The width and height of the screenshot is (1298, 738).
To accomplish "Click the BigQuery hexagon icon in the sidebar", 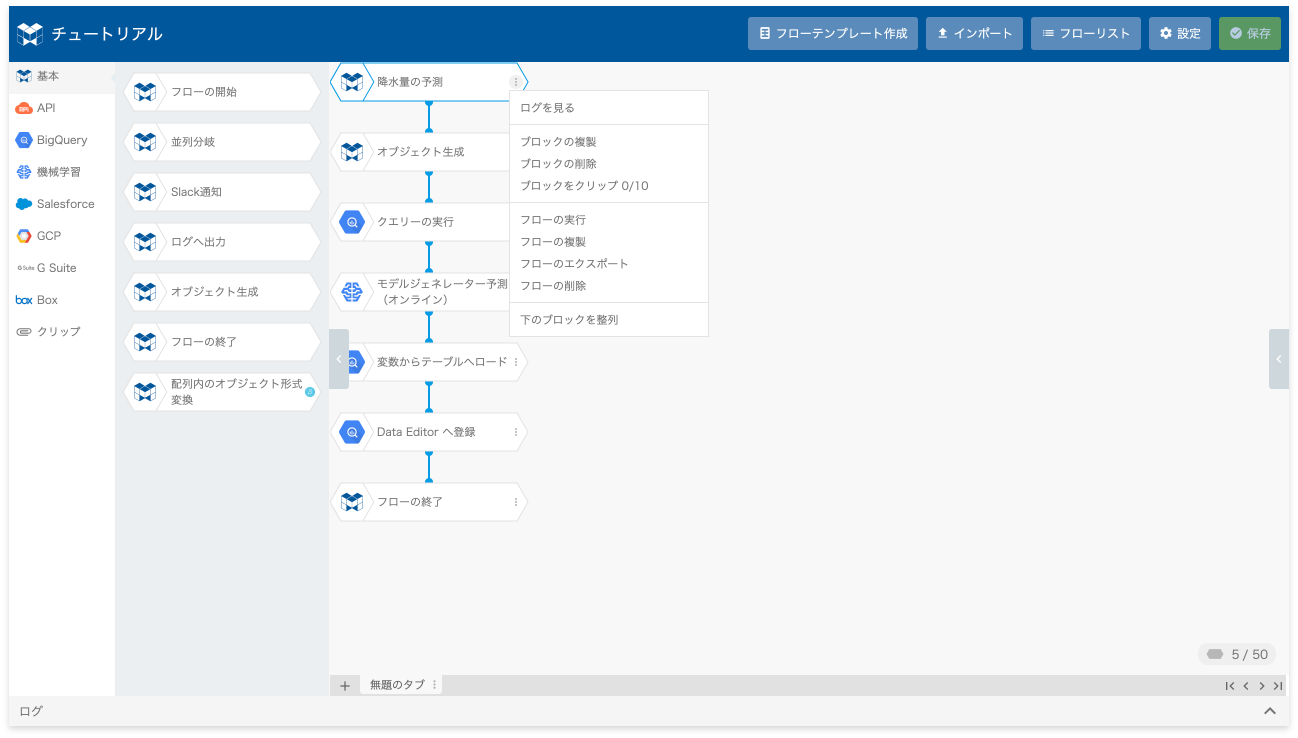I will 24,140.
